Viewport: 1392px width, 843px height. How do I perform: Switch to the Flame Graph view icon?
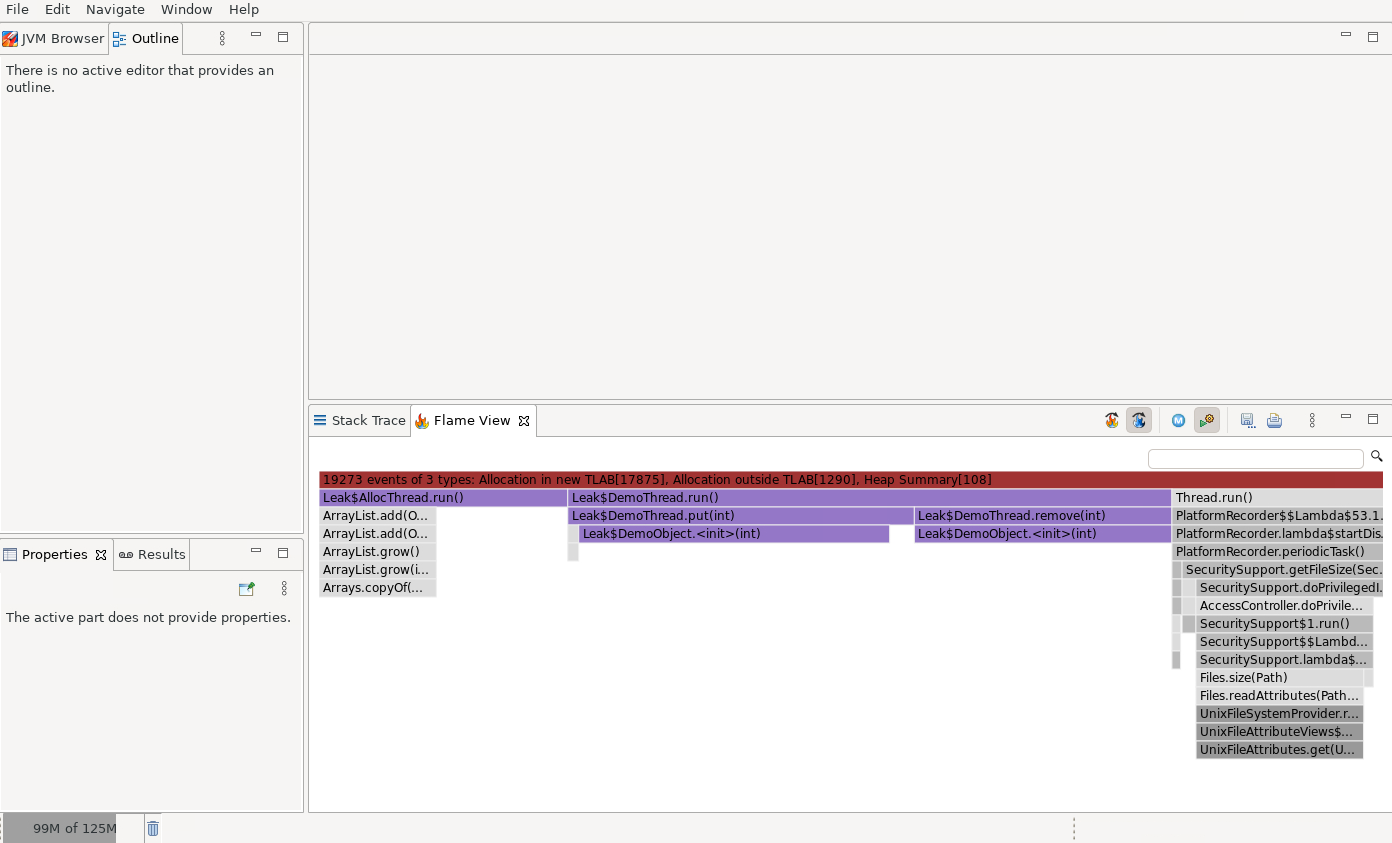tap(1112, 421)
